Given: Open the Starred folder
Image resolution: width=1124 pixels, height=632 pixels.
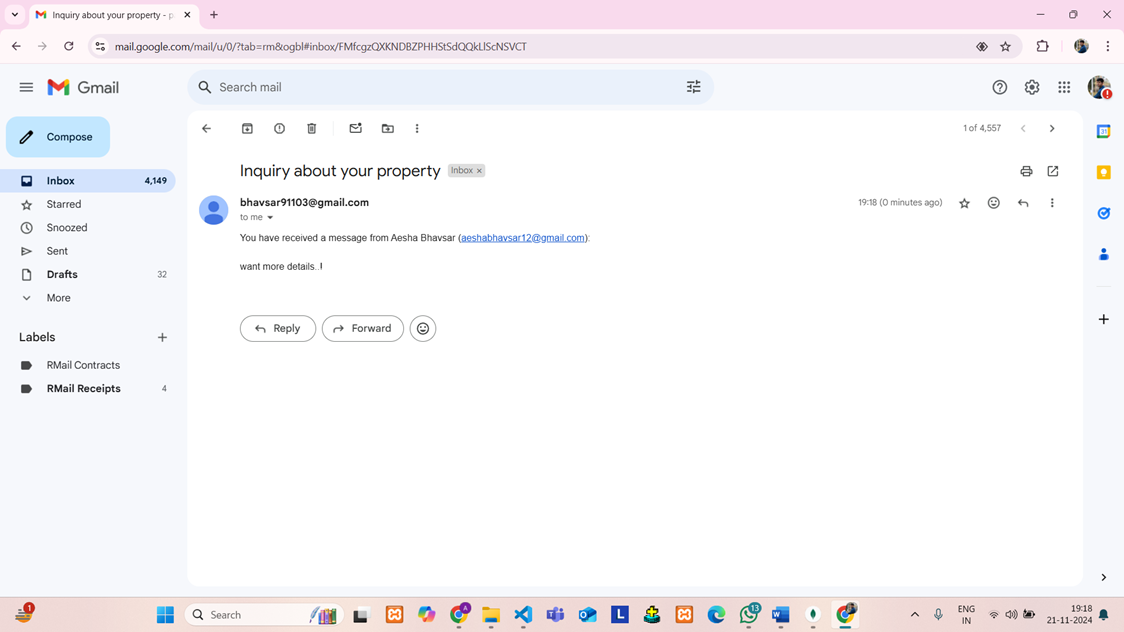Looking at the screenshot, I should point(64,204).
